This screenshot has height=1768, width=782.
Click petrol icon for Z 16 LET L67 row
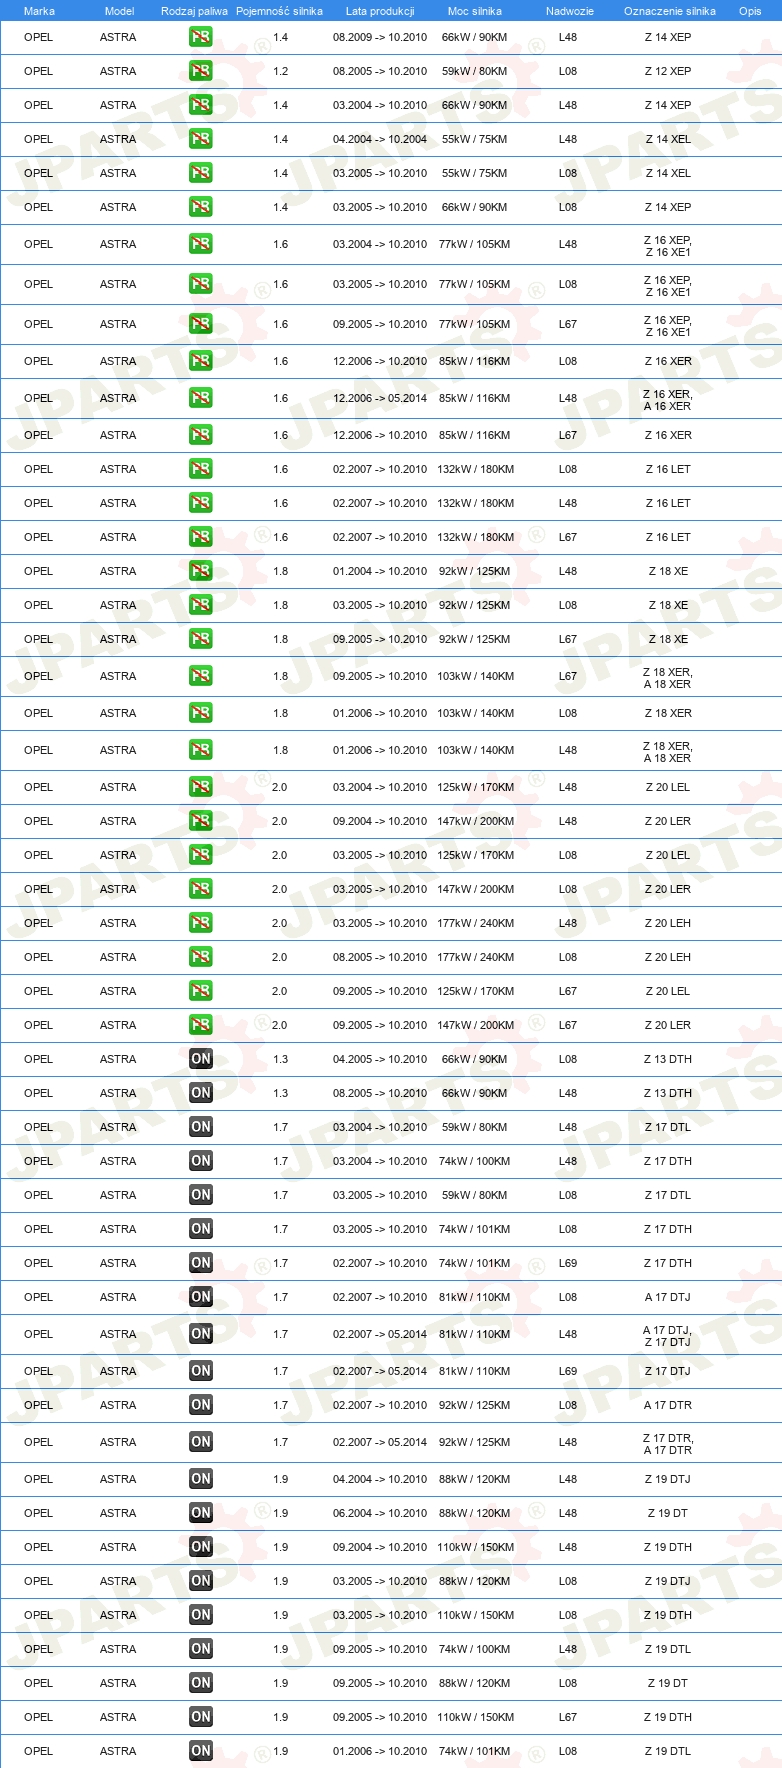(201, 537)
